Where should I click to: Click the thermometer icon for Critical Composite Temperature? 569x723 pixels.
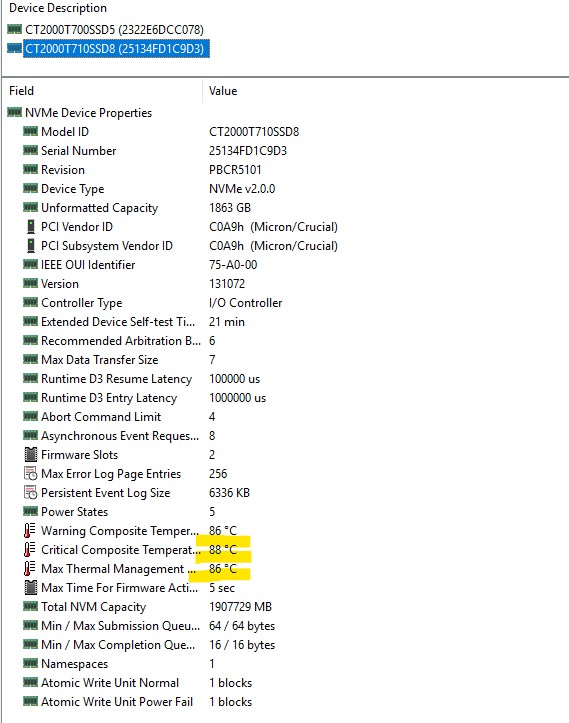pyautogui.click(x=30, y=550)
